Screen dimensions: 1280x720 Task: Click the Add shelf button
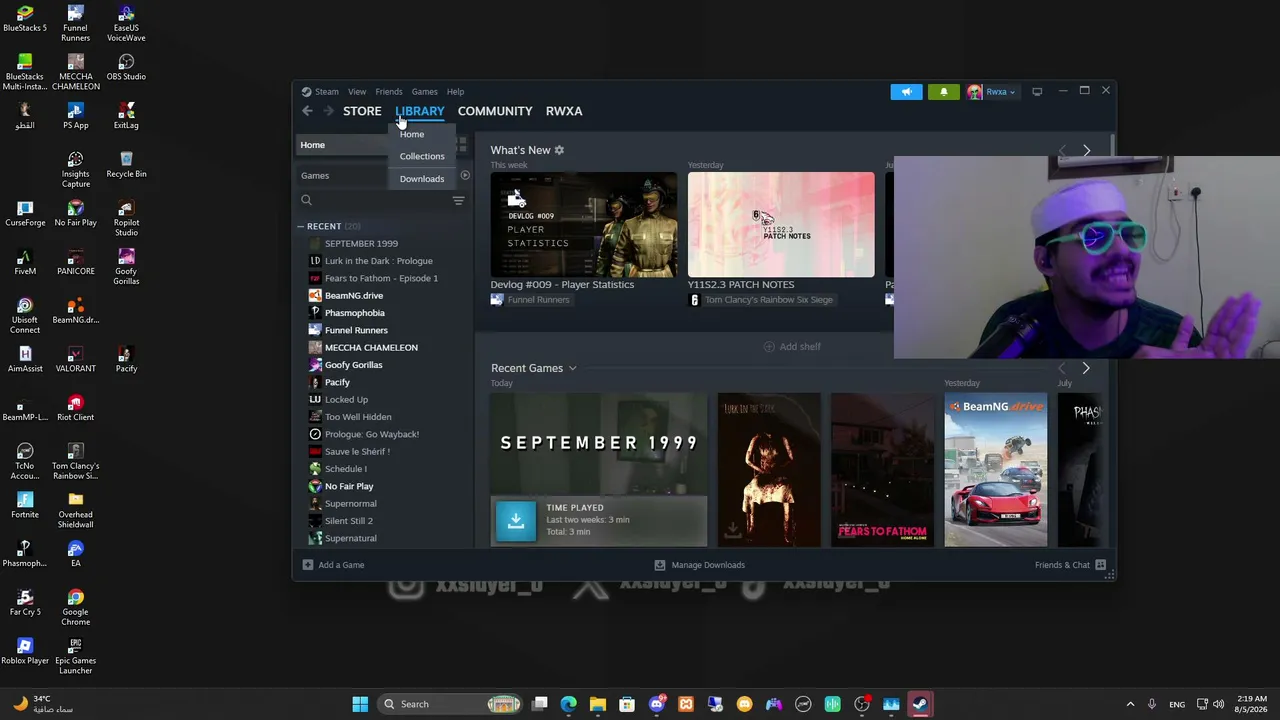792,347
